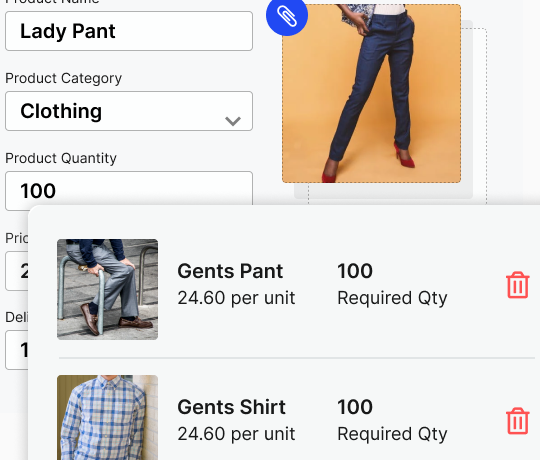Click the Lady Pant product photo
Viewport: 540px width, 460px height.
tap(371, 93)
